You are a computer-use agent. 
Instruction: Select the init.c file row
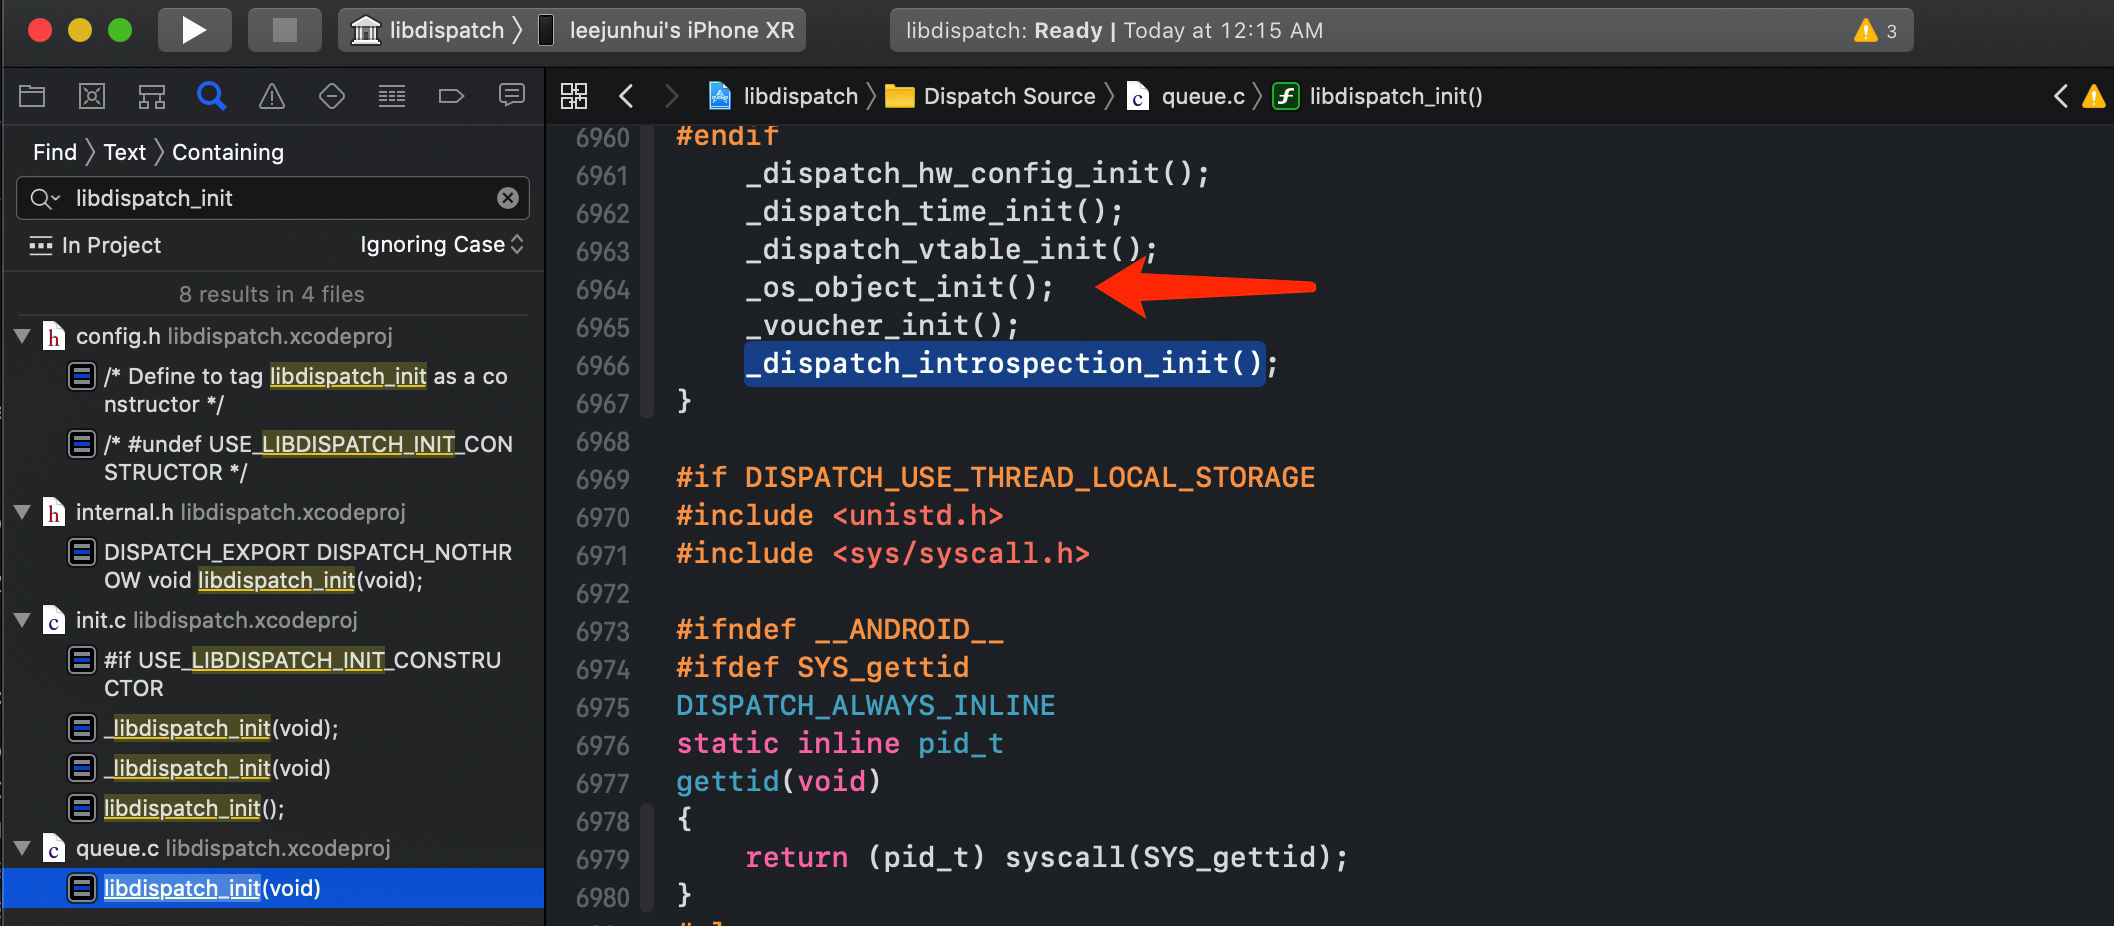(x=272, y=620)
